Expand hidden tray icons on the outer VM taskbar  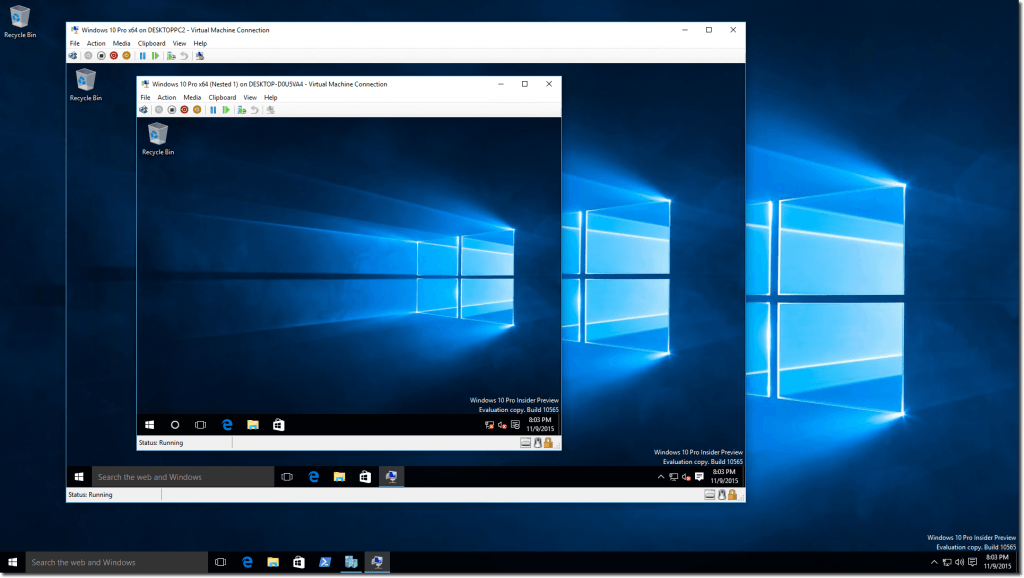point(661,477)
